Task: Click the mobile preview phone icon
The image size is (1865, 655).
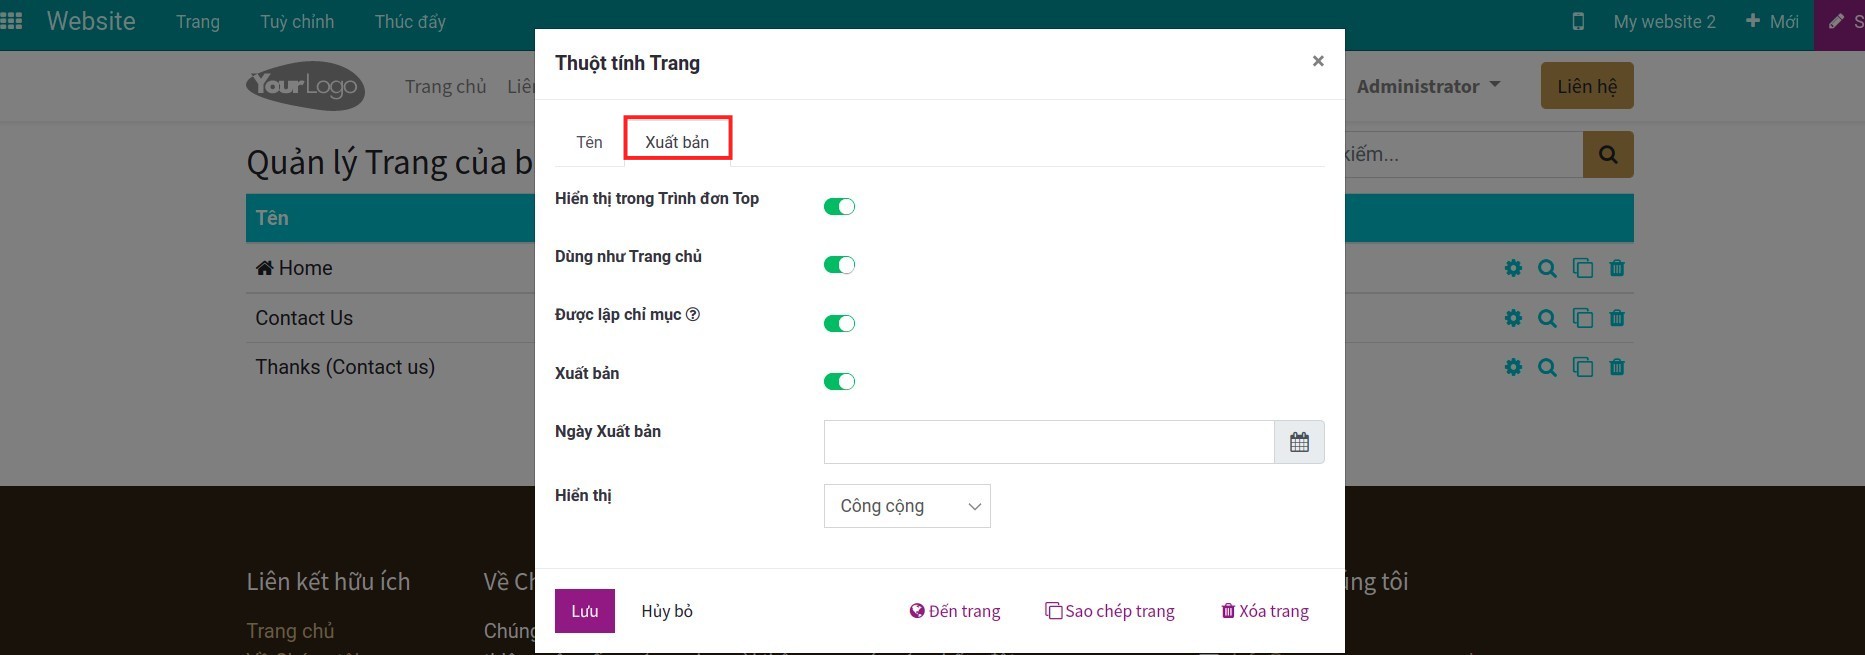Action: click(x=1578, y=21)
